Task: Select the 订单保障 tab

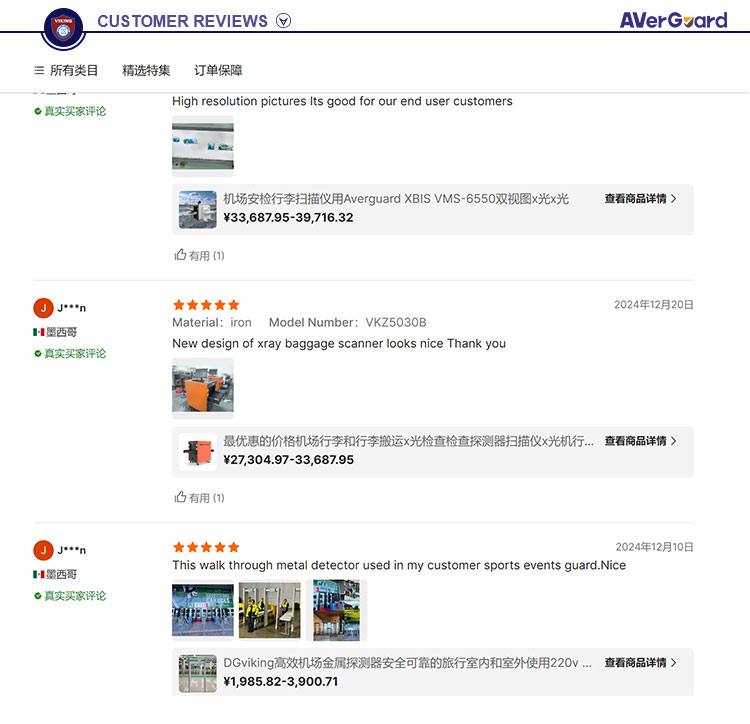Action: pyautogui.click(x=218, y=70)
